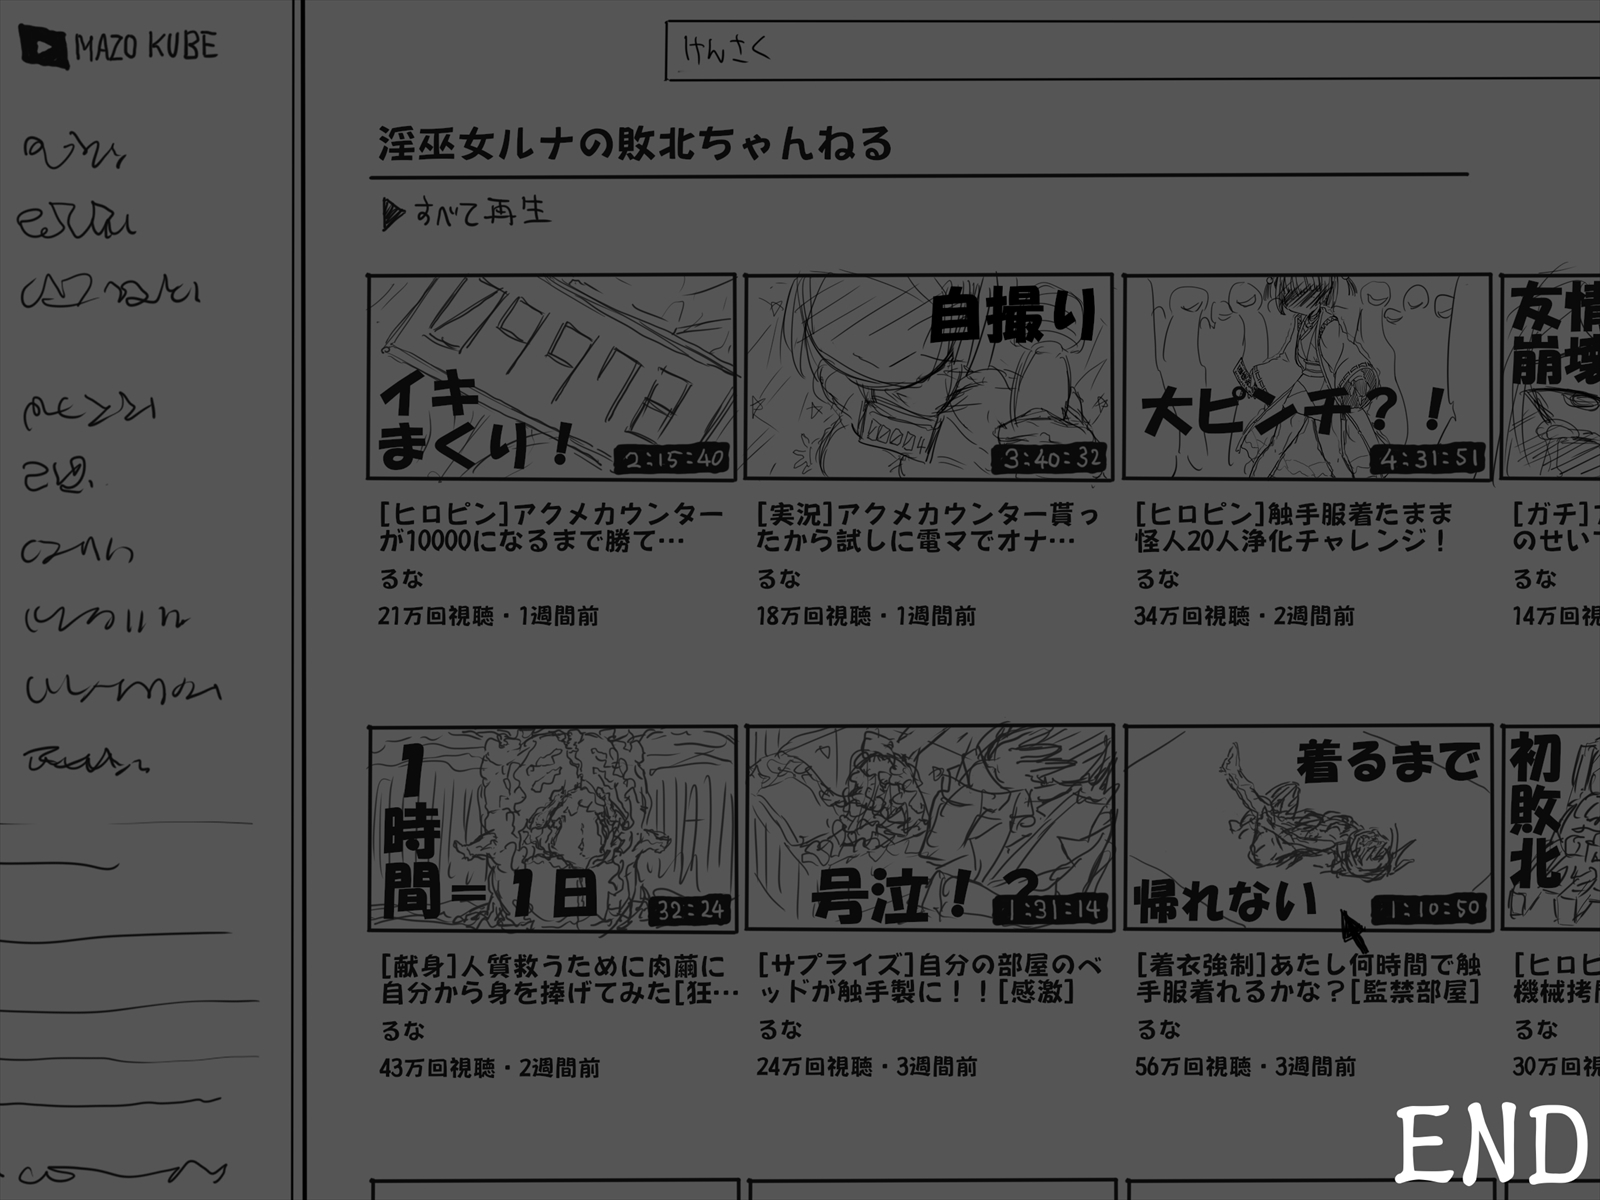Image resolution: width=1600 pixels, height=1200 pixels.
Task: Click the MAZO KUBE logo icon
Action: point(44,48)
